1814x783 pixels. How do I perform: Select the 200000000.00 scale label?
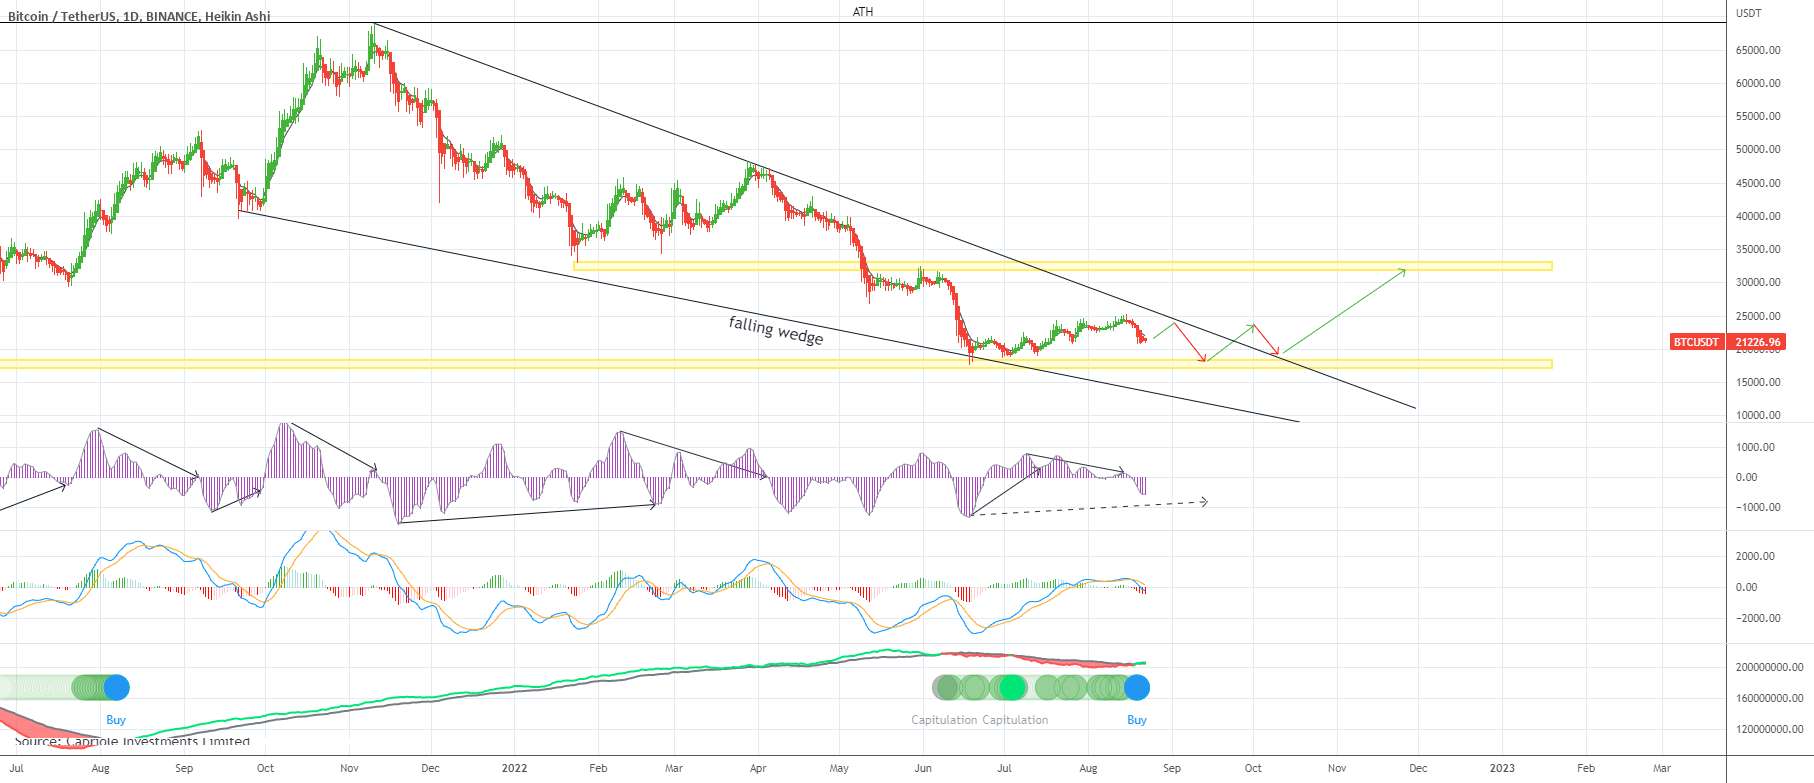tap(1770, 667)
